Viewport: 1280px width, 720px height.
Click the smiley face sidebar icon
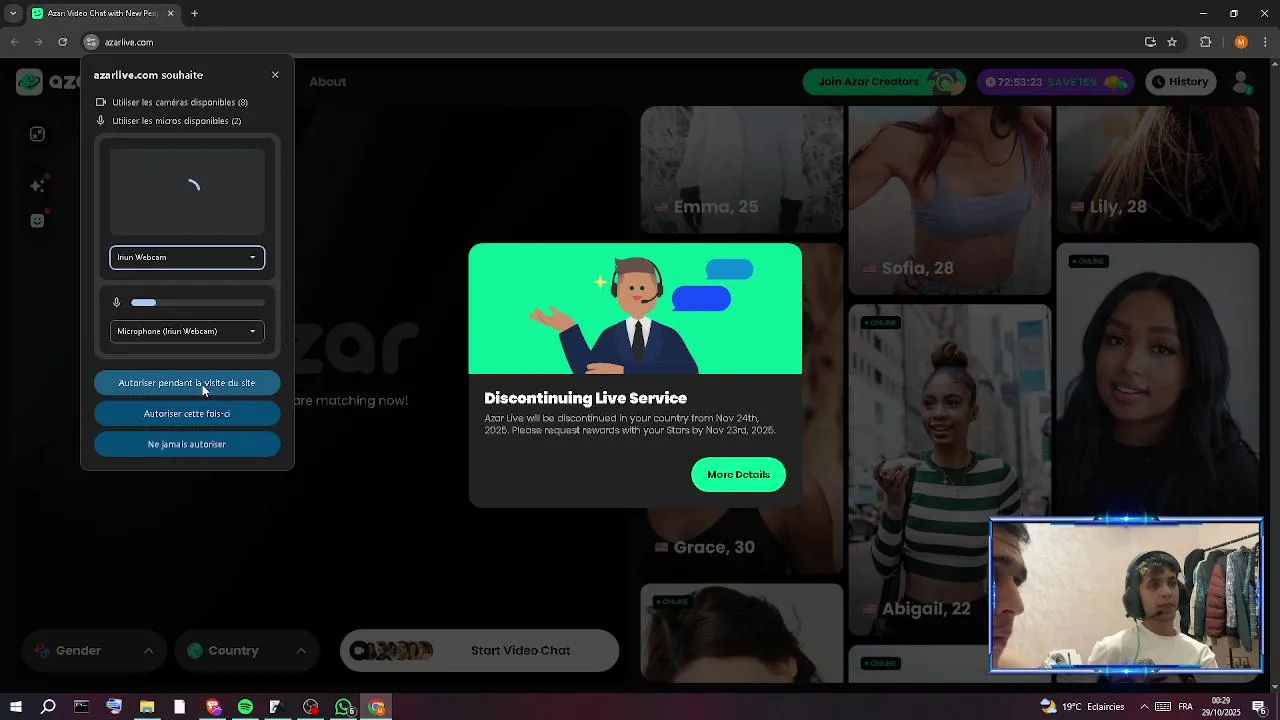37,220
